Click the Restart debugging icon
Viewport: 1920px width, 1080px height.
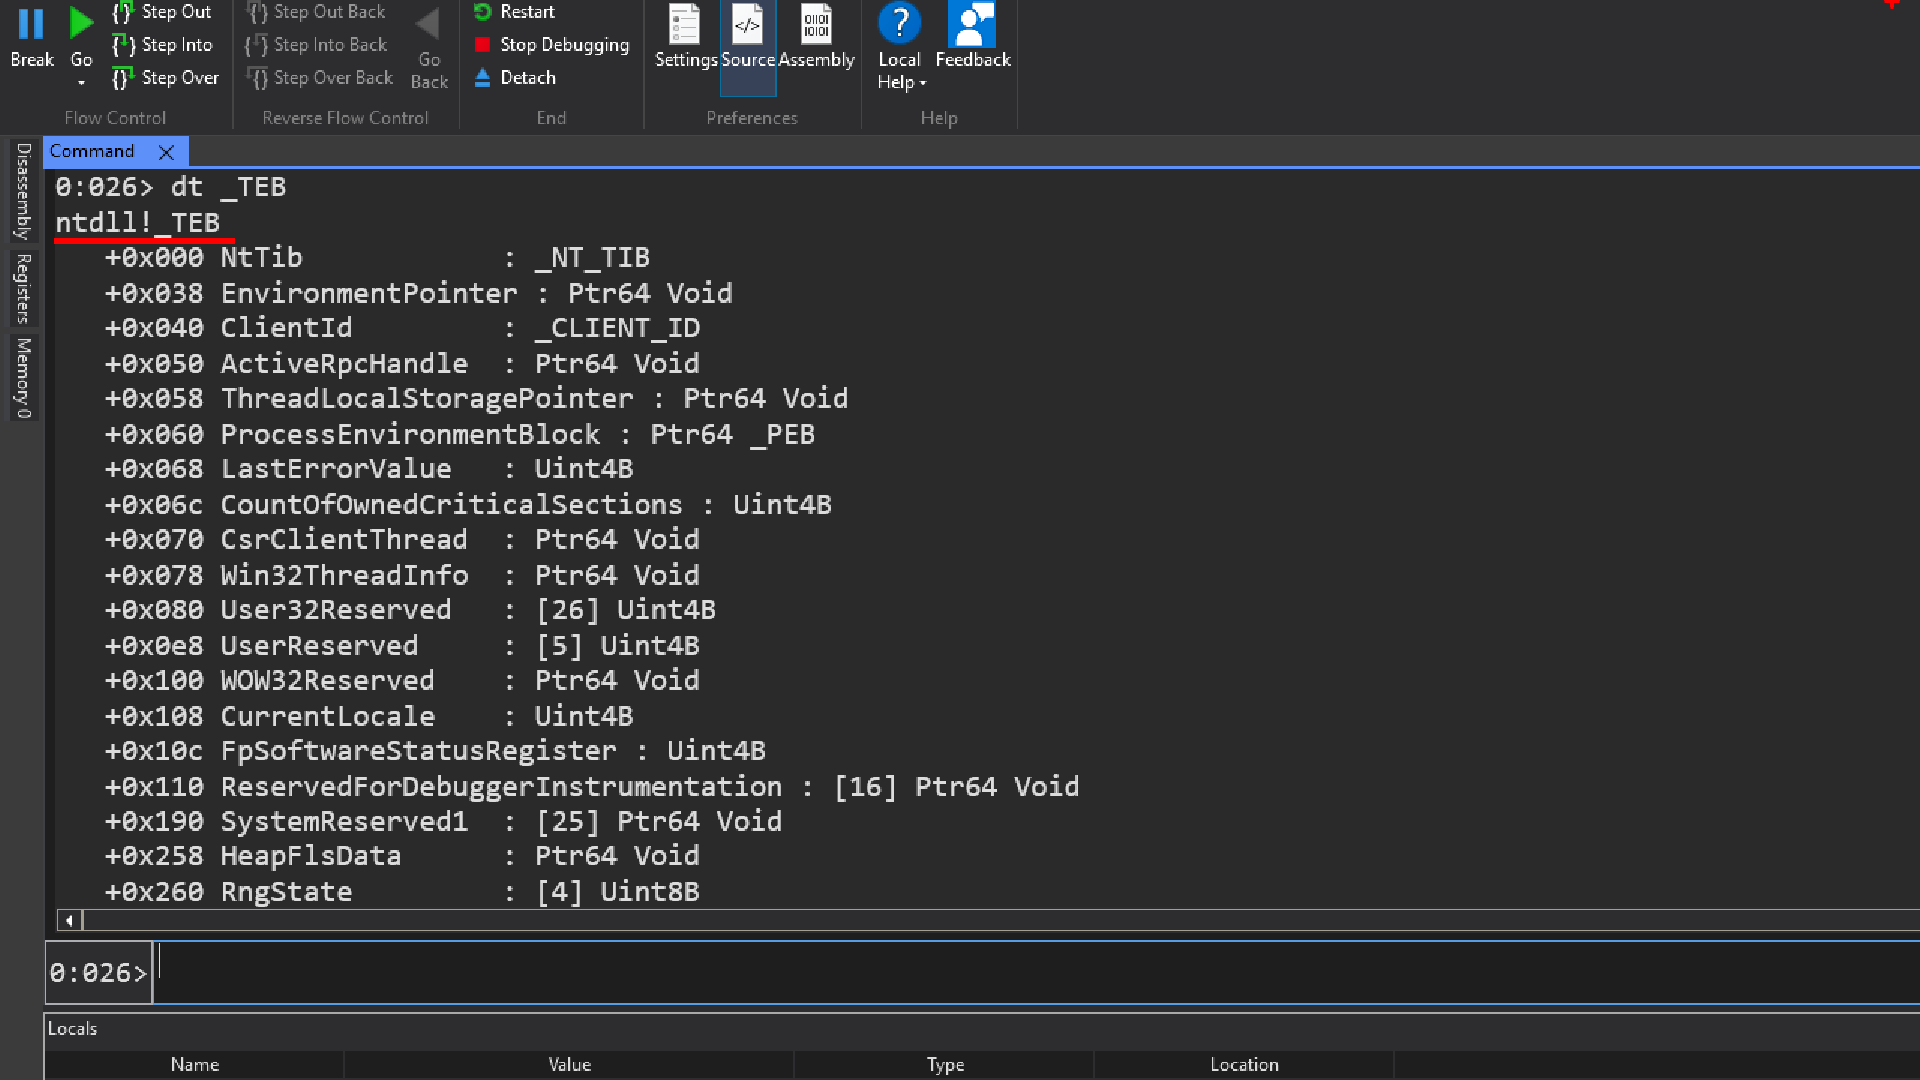[x=483, y=12]
